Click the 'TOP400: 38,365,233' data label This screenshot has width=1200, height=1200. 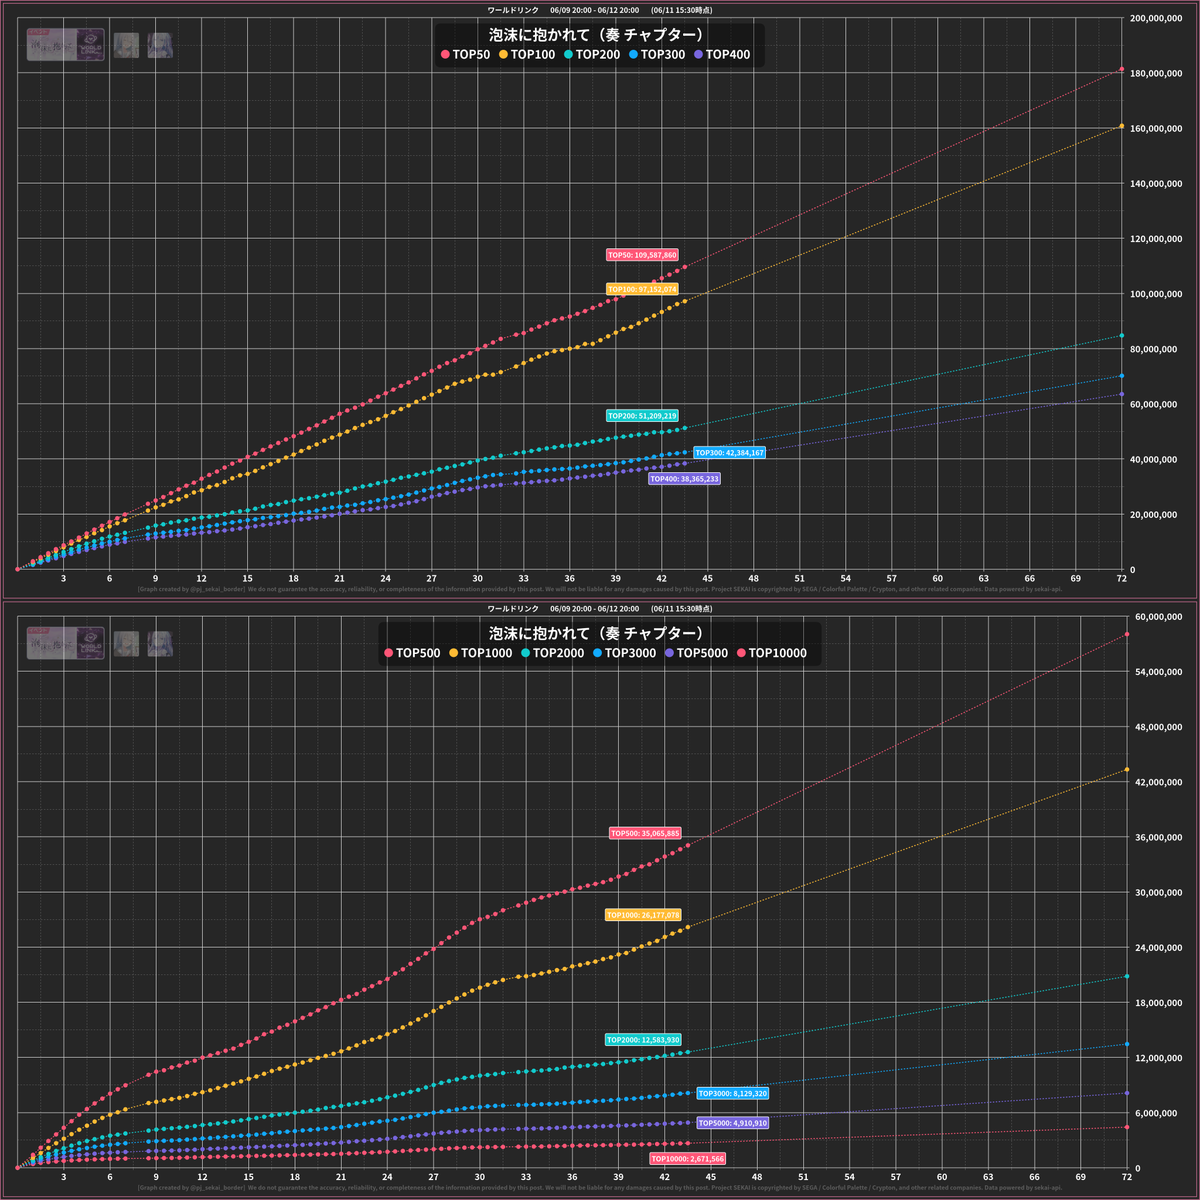(685, 479)
